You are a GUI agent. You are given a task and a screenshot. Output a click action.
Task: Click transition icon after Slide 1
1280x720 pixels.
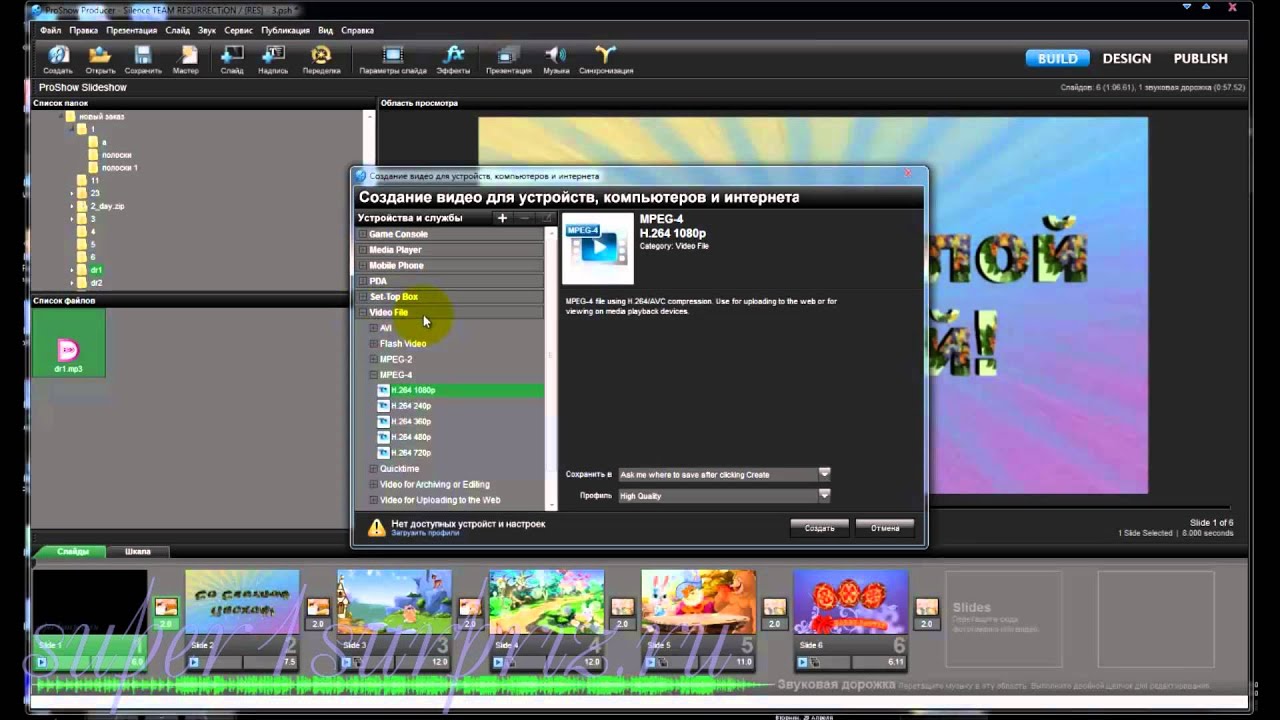tap(166, 607)
